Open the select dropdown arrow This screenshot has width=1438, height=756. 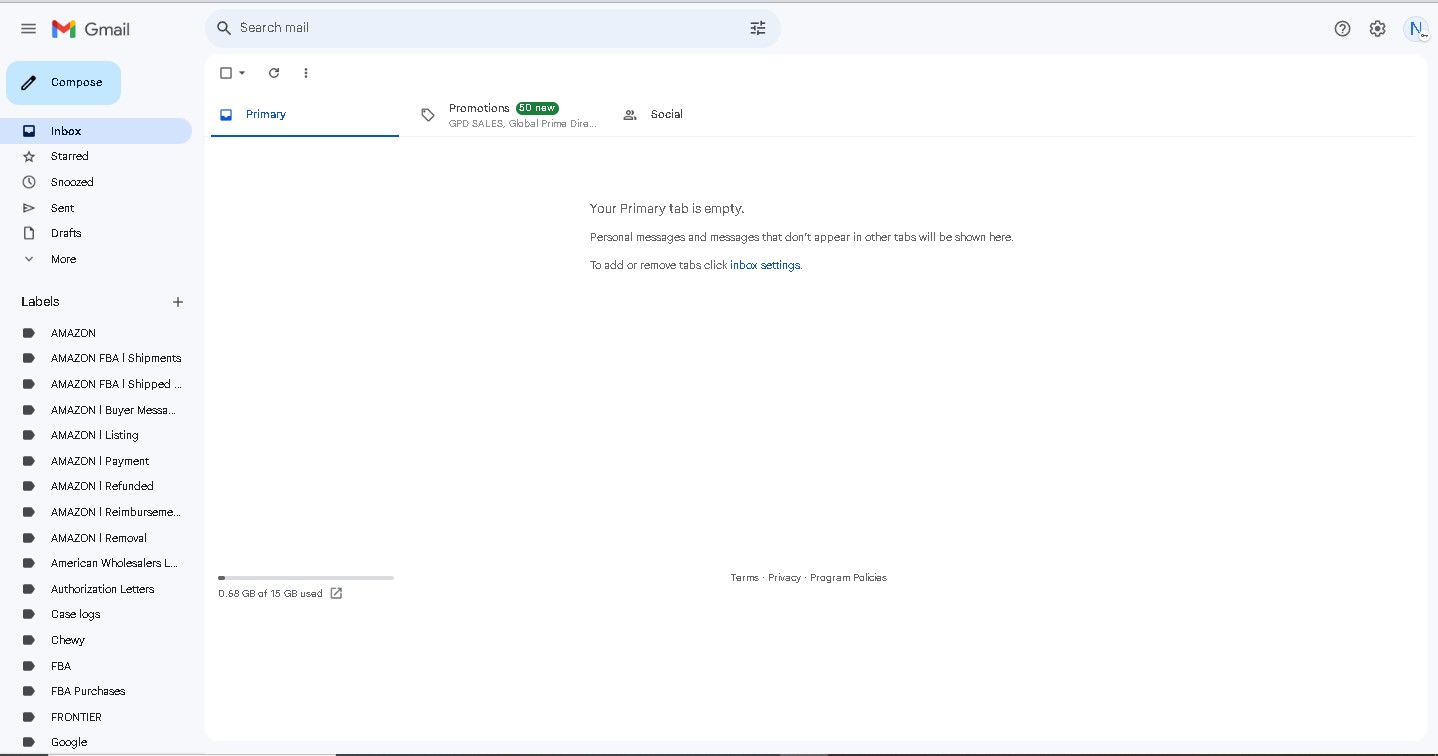pos(242,73)
